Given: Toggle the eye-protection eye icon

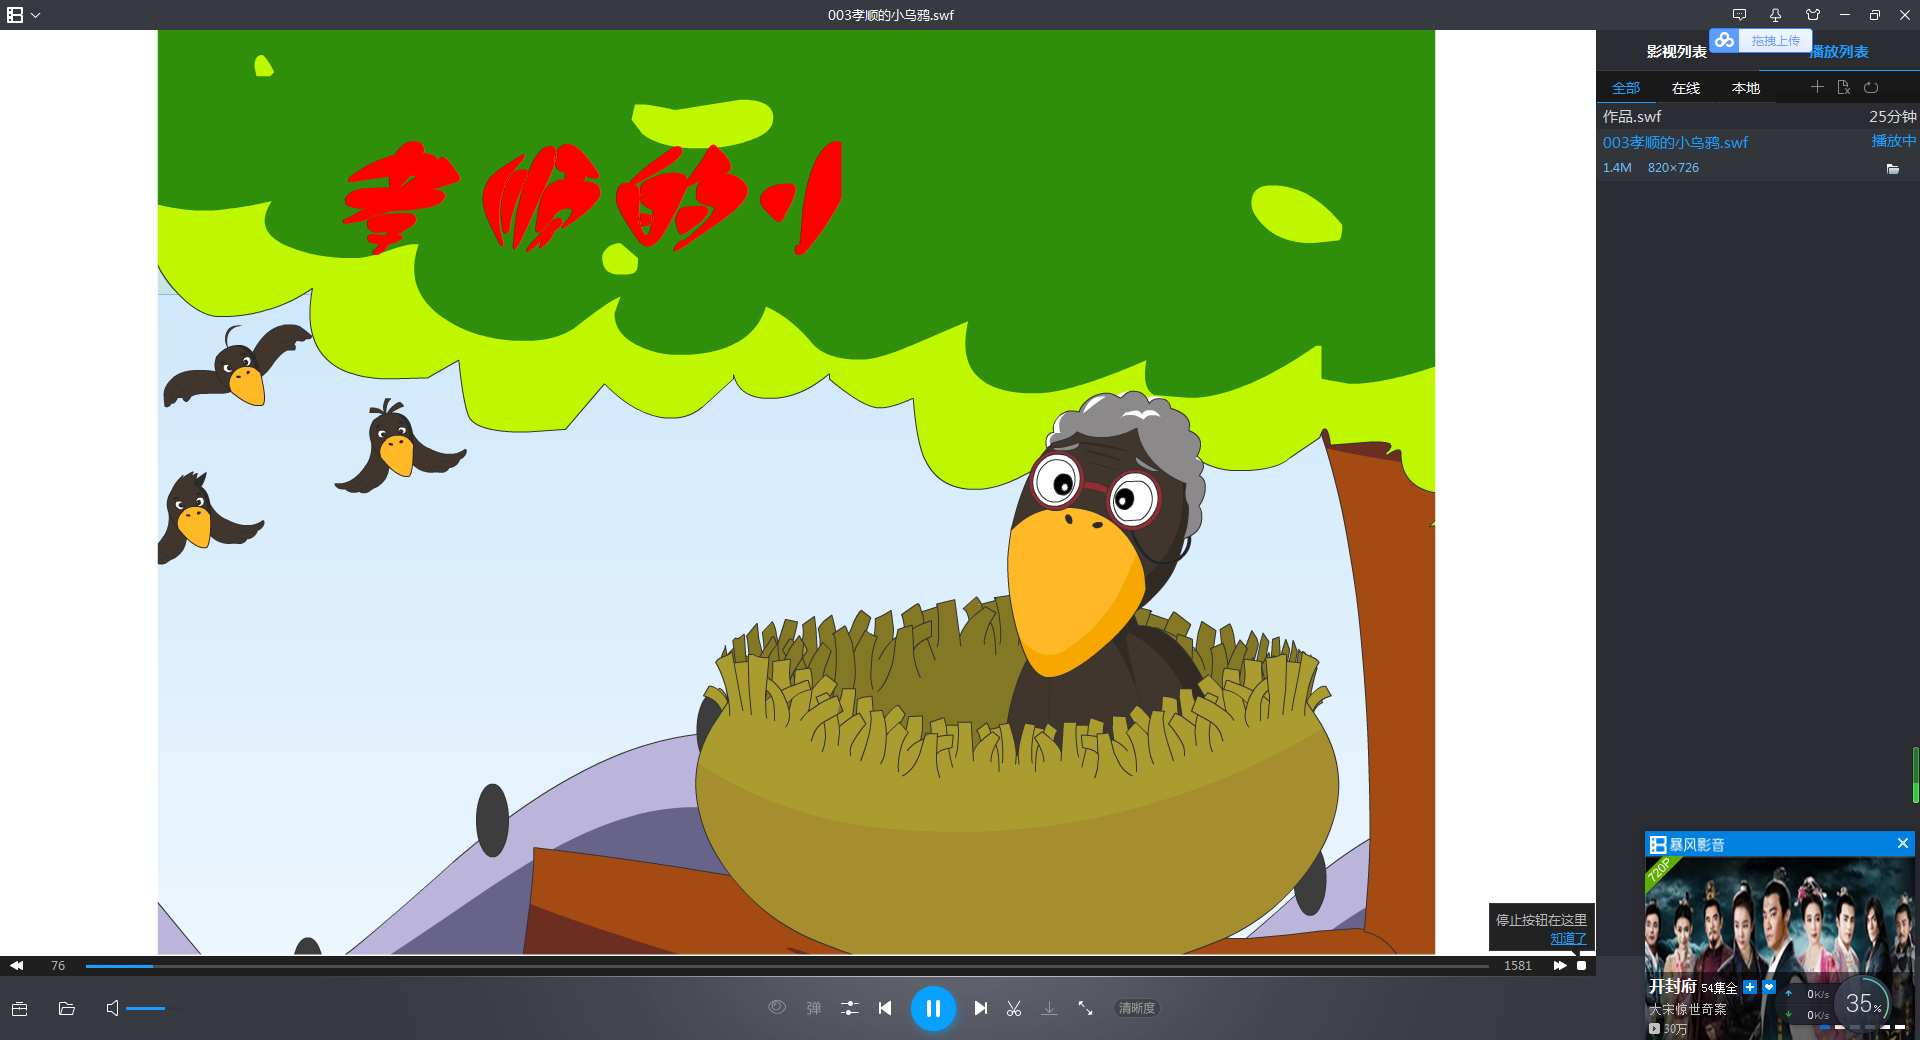Looking at the screenshot, I should (777, 1007).
